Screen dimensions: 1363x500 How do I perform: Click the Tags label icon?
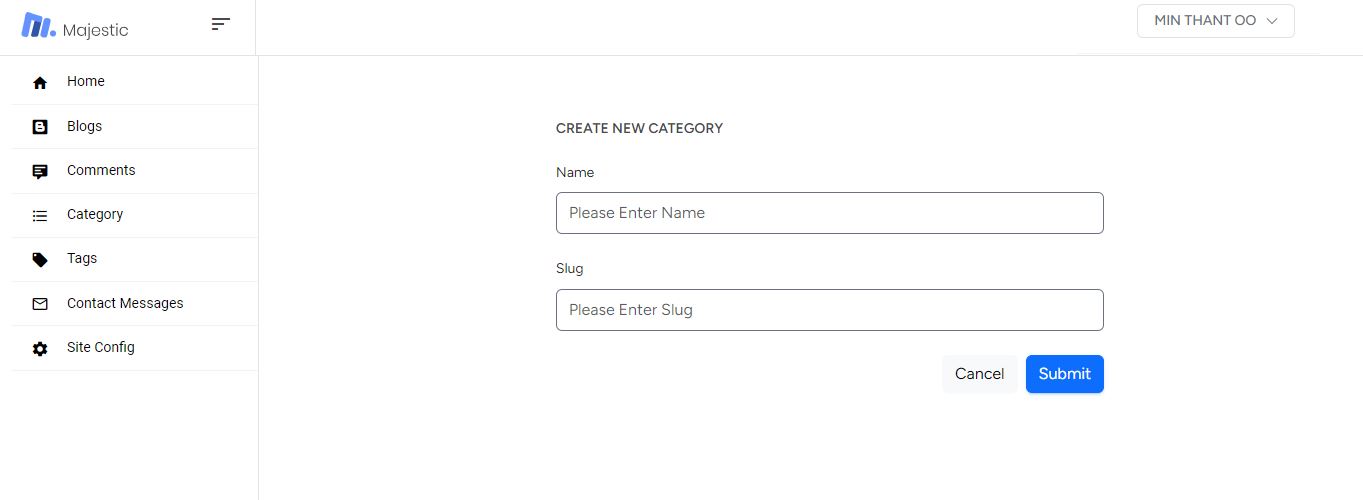(x=40, y=260)
